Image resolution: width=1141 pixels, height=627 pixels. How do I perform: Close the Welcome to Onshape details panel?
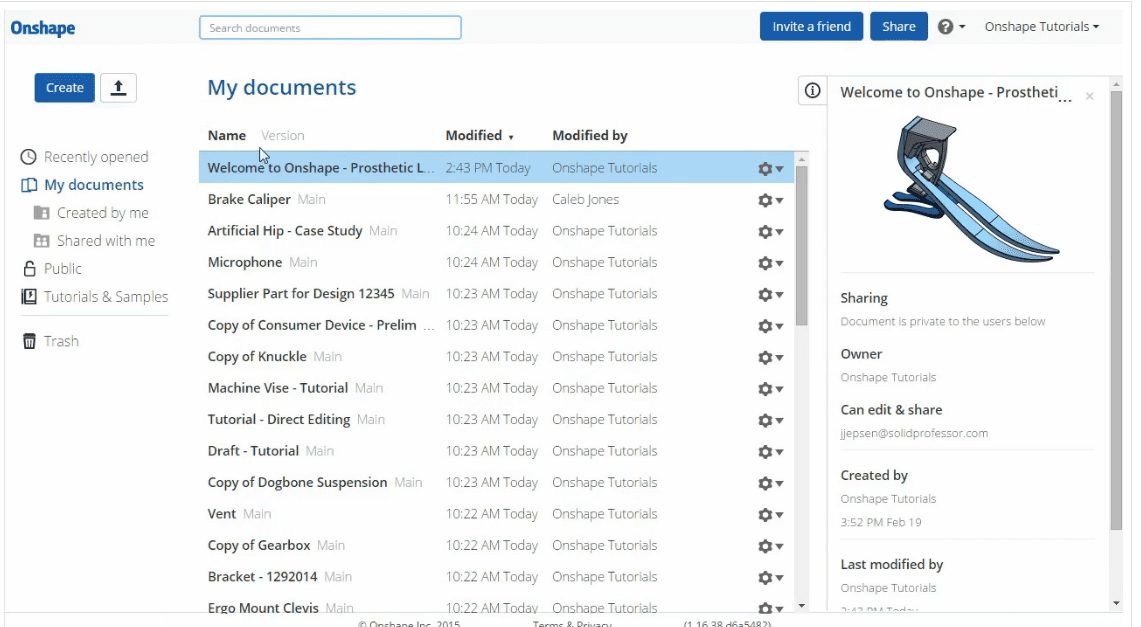pyautogui.click(x=1089, y=96)
